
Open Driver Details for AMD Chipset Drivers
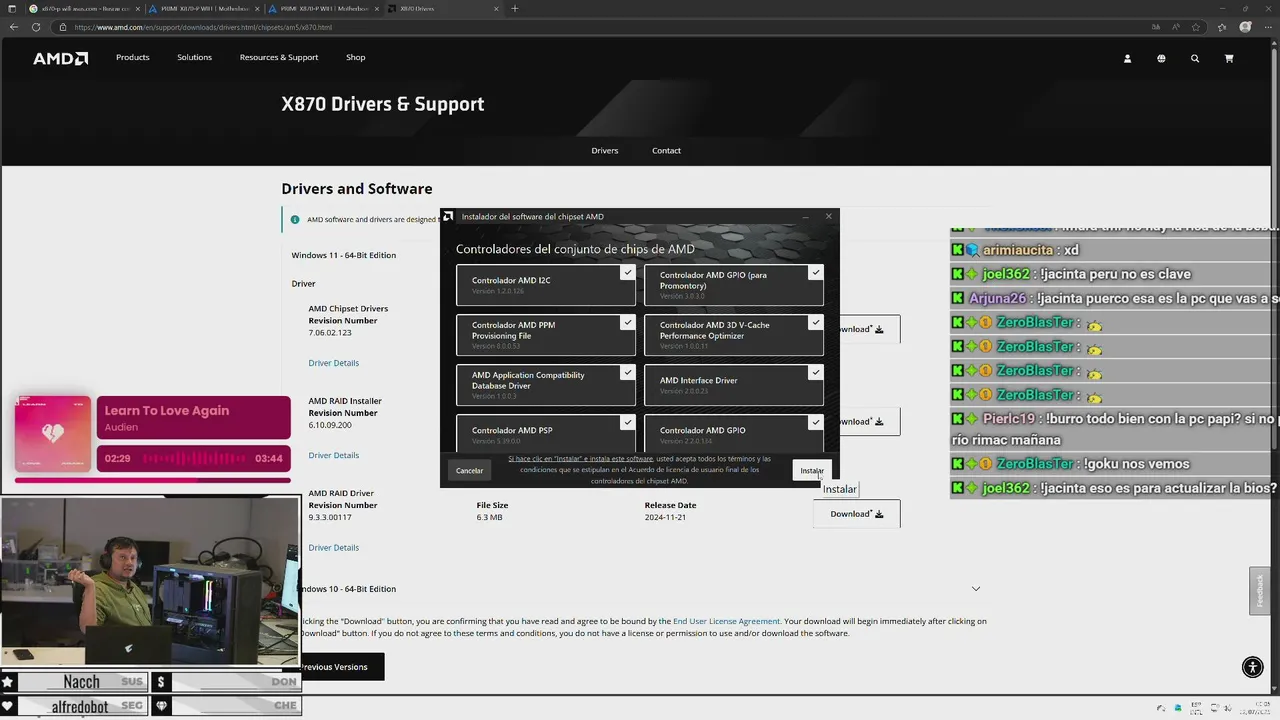pyautogui.click(x=333, y=363)
